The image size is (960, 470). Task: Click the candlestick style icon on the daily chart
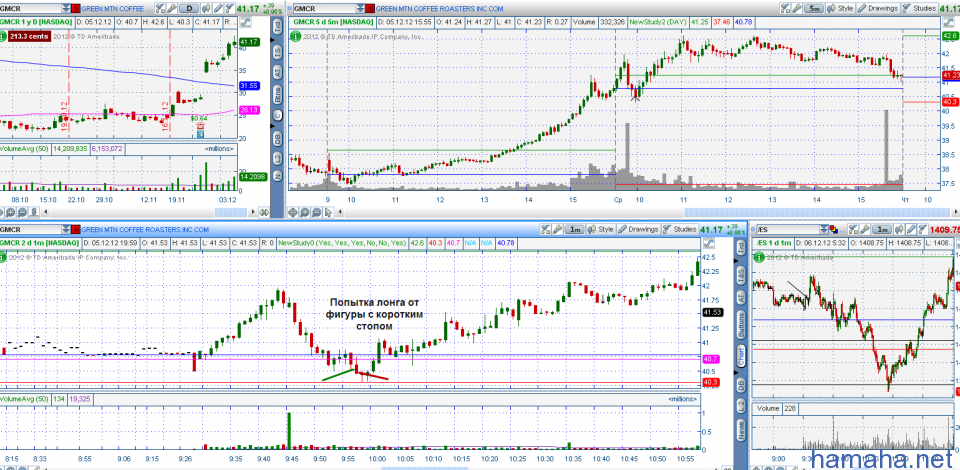coord(206,9)
